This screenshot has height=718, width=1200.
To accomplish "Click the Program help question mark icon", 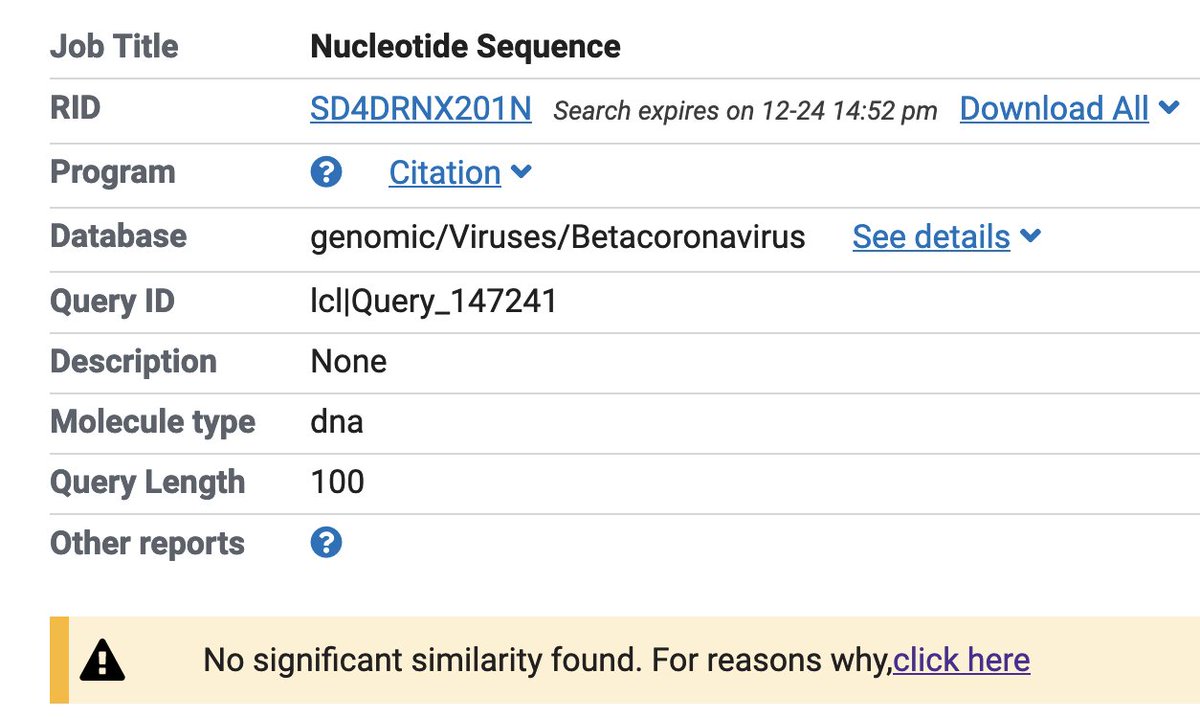I will click(326, 172).
